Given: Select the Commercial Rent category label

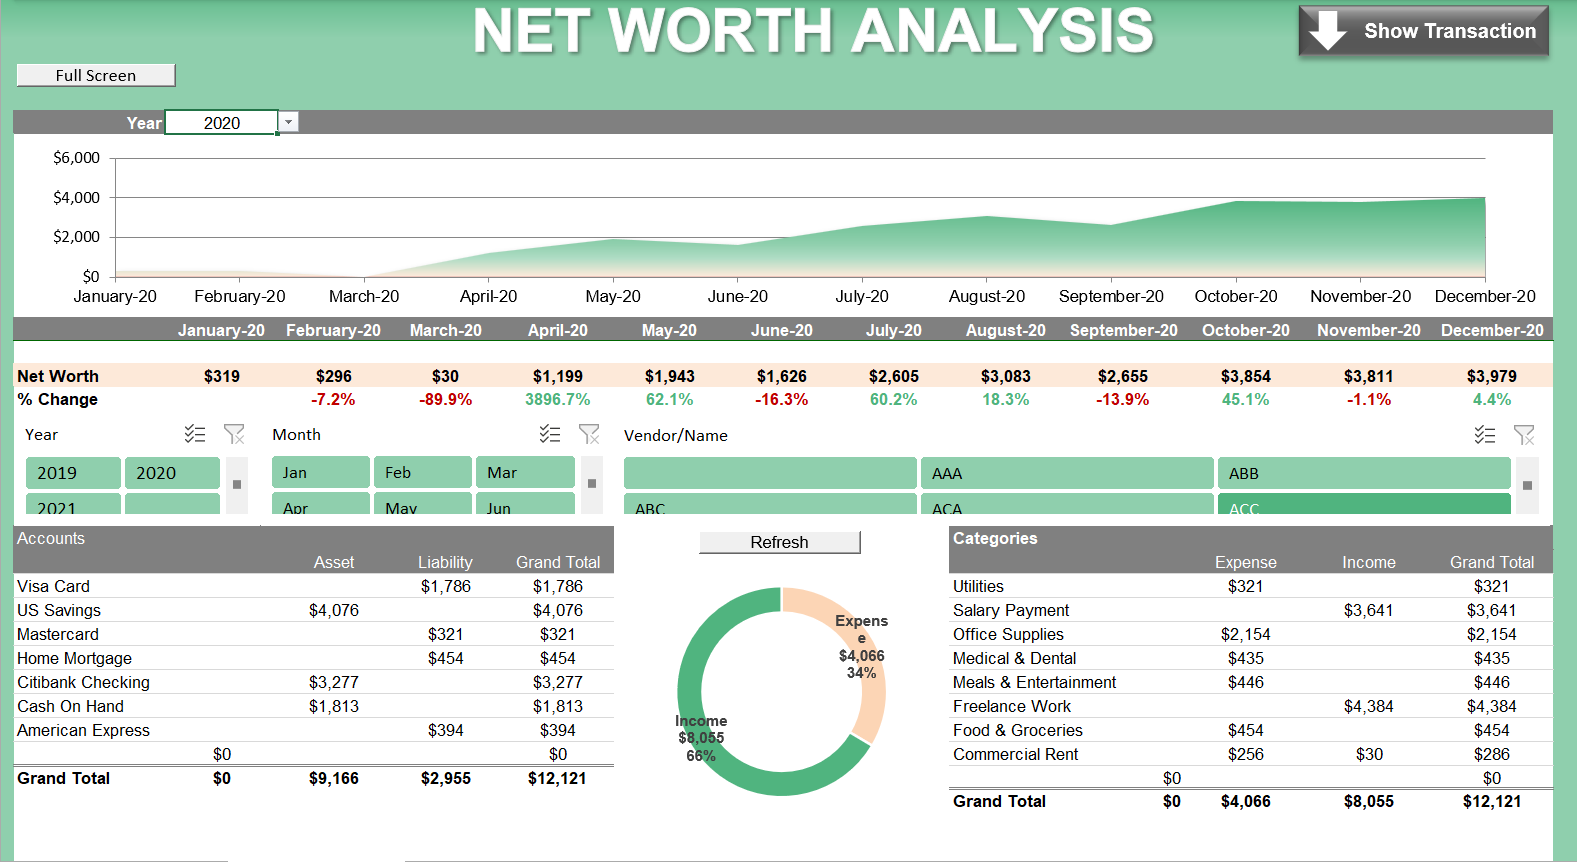Looking at the screenshot, I should coord(1015,754).
